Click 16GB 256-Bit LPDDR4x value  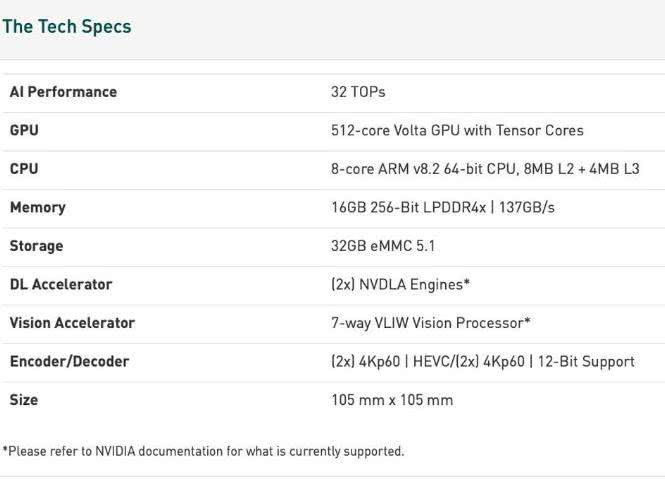(443, 207)
